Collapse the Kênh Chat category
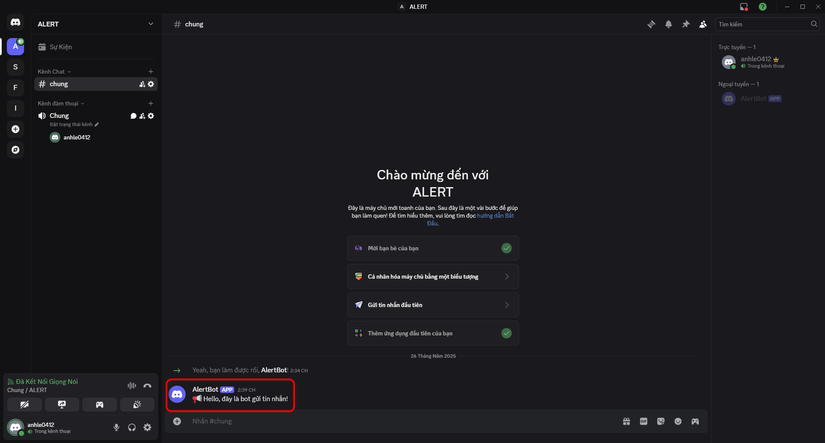 [54, 72]
